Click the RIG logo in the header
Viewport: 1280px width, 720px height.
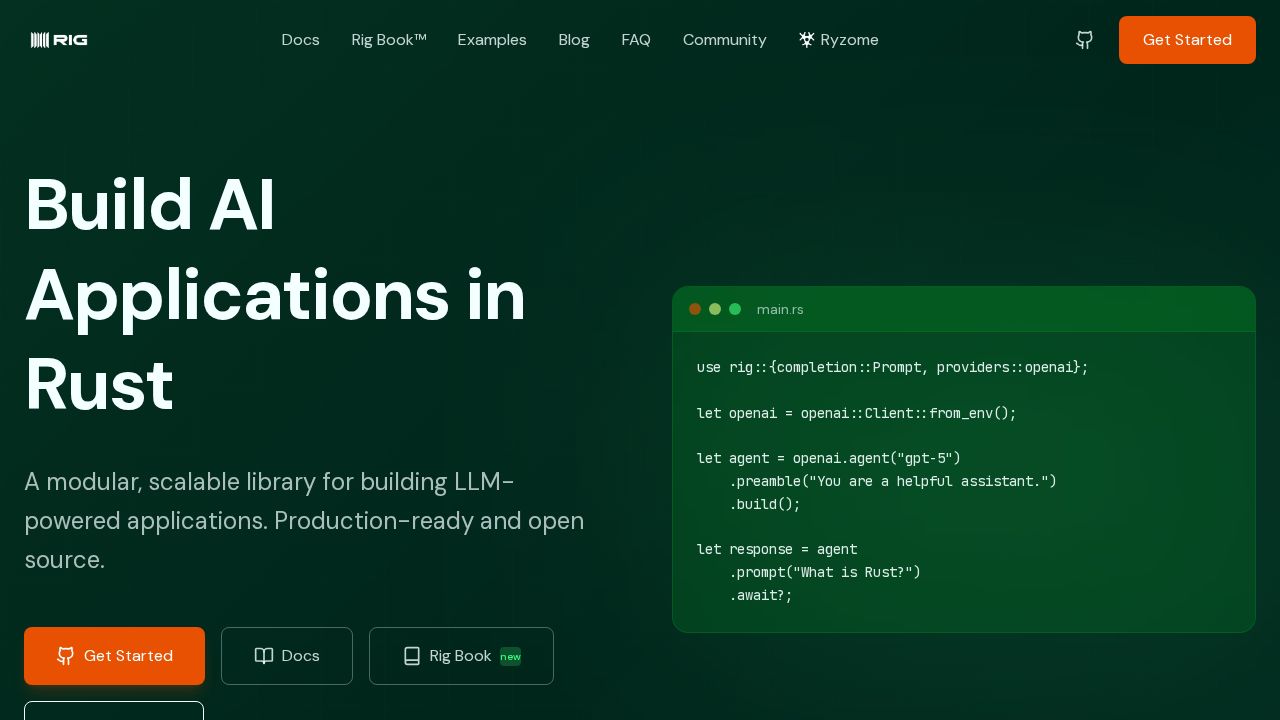(59, 40)
